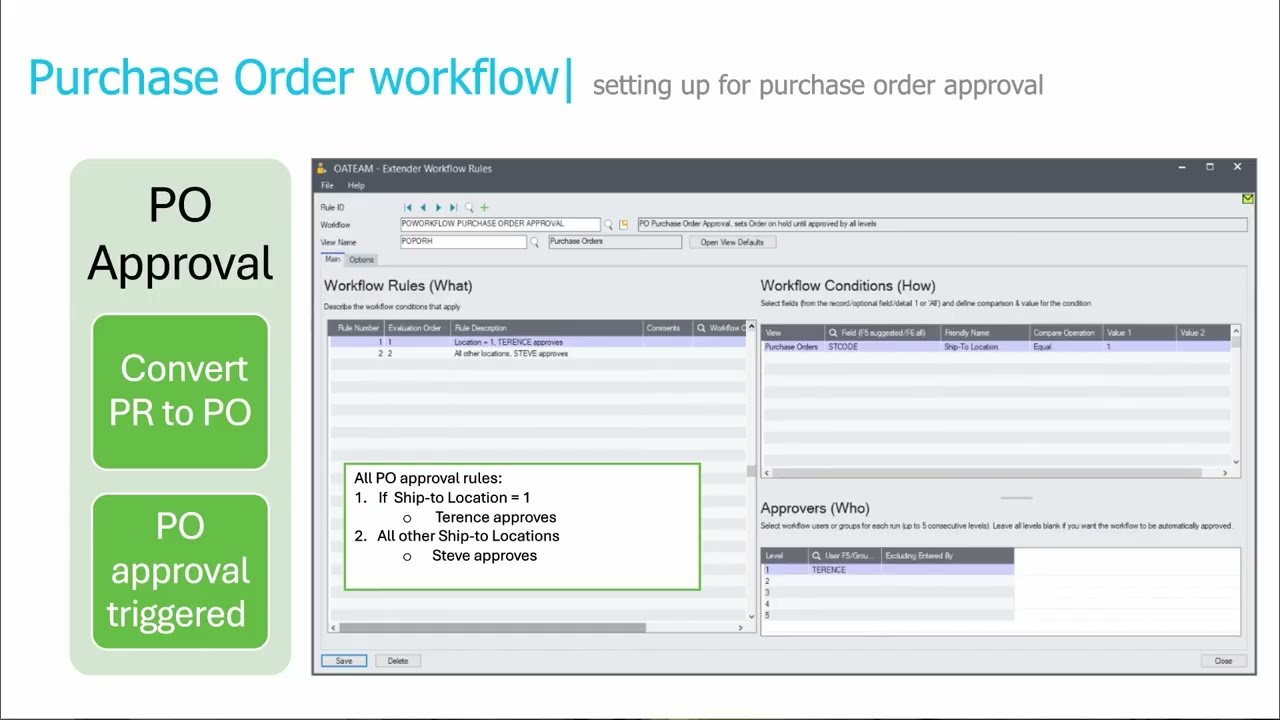This screenshot has width=1280, height=720.
Task: Click approver level 5 row
Action: pyautogui.click(x=888, y=616)
